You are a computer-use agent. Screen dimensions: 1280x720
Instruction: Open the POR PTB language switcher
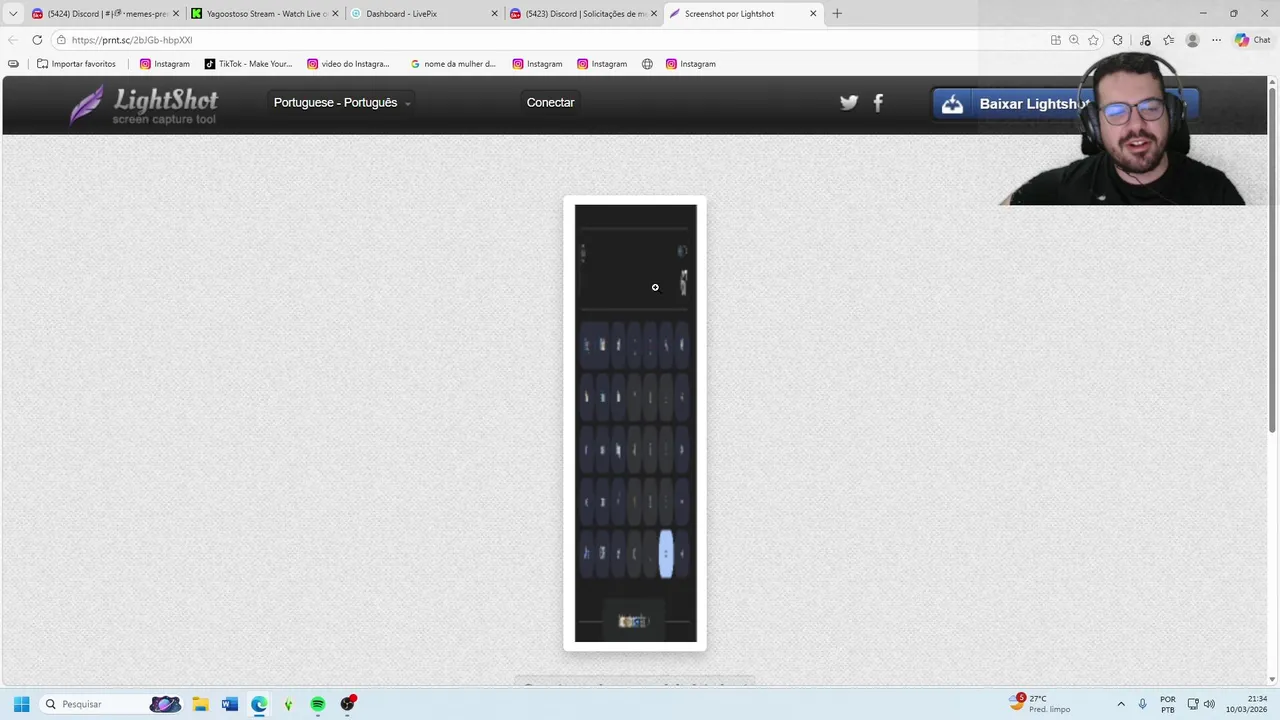tap(1167, 704)
